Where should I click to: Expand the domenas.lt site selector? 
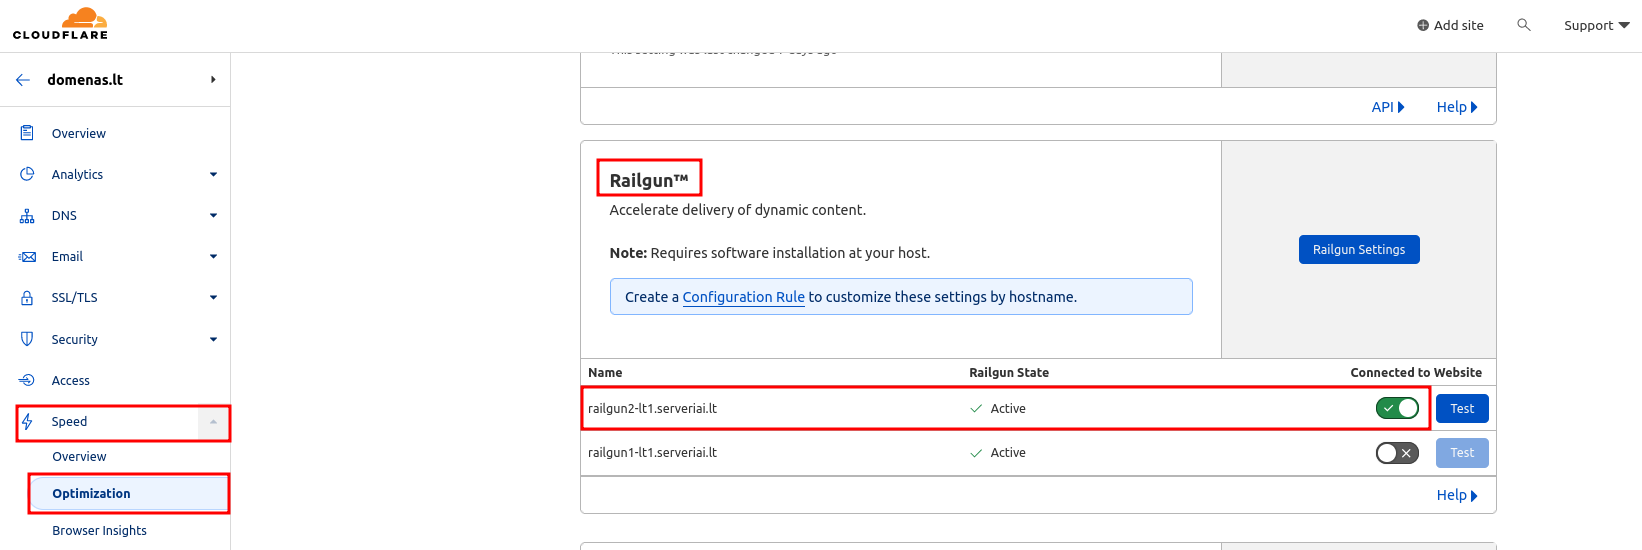213,80
